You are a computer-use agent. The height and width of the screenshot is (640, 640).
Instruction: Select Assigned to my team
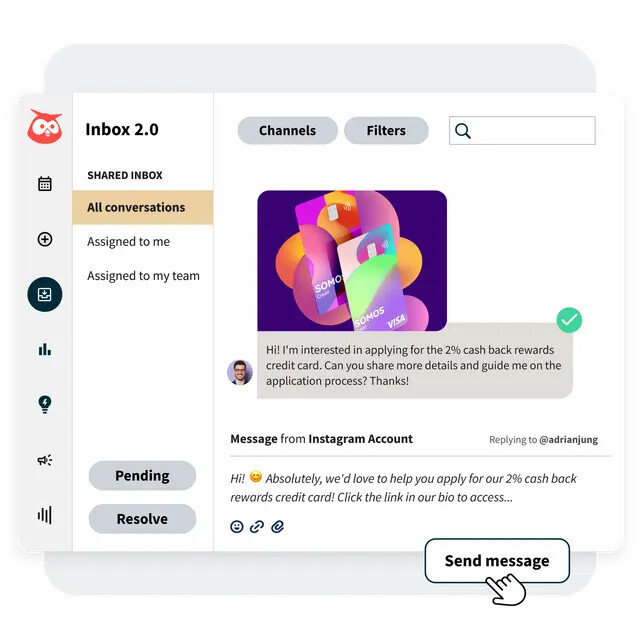(x=143, y=276)
